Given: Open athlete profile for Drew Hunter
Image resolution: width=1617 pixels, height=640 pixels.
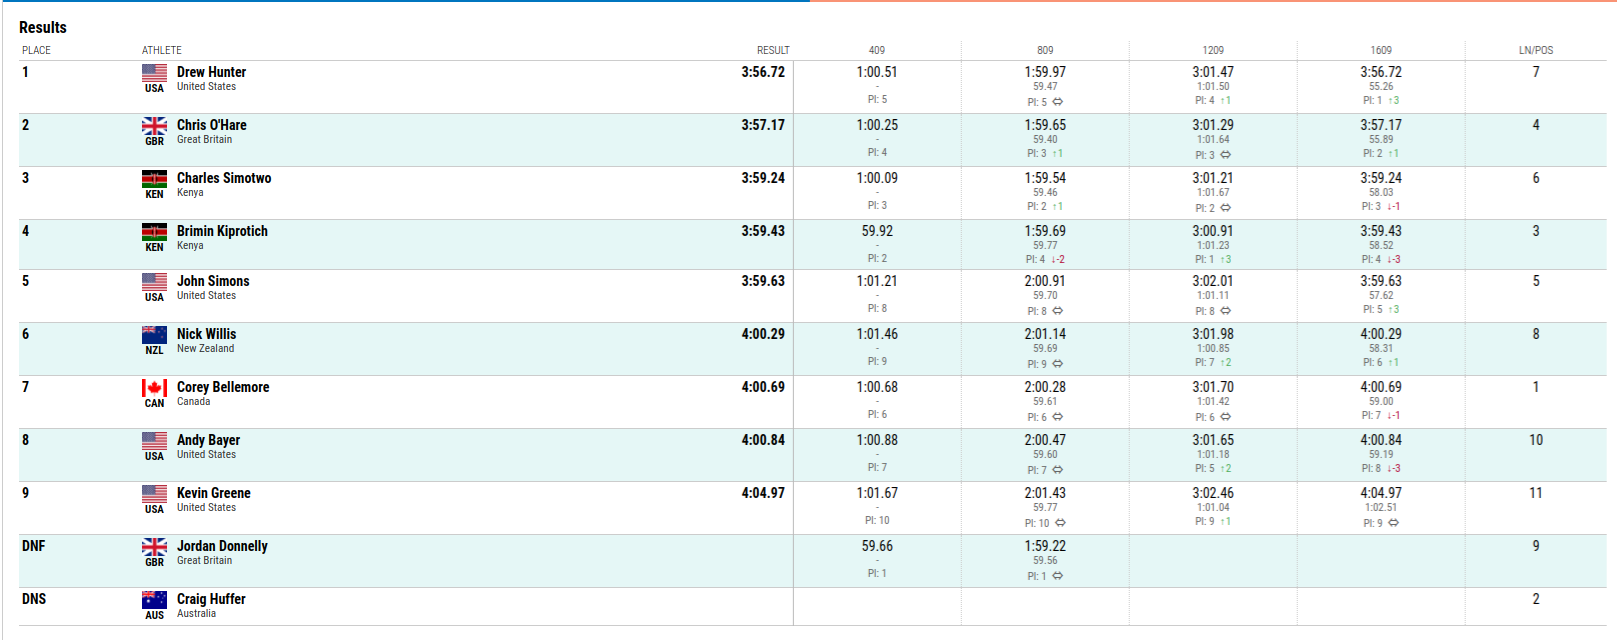Looking at the screenshot, I should 211,72.
